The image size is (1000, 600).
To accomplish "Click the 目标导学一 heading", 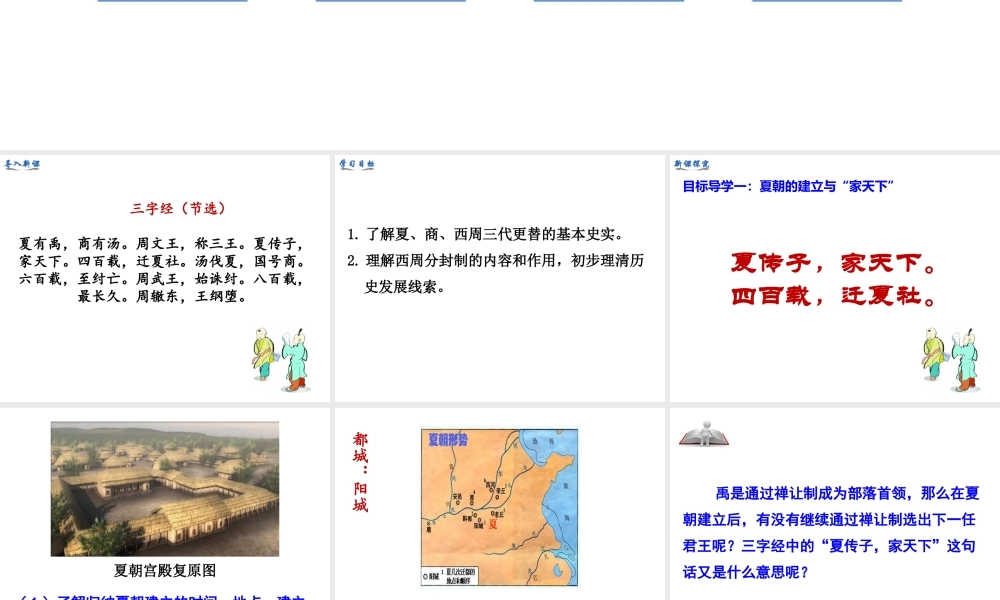I will tap(787, 186).
